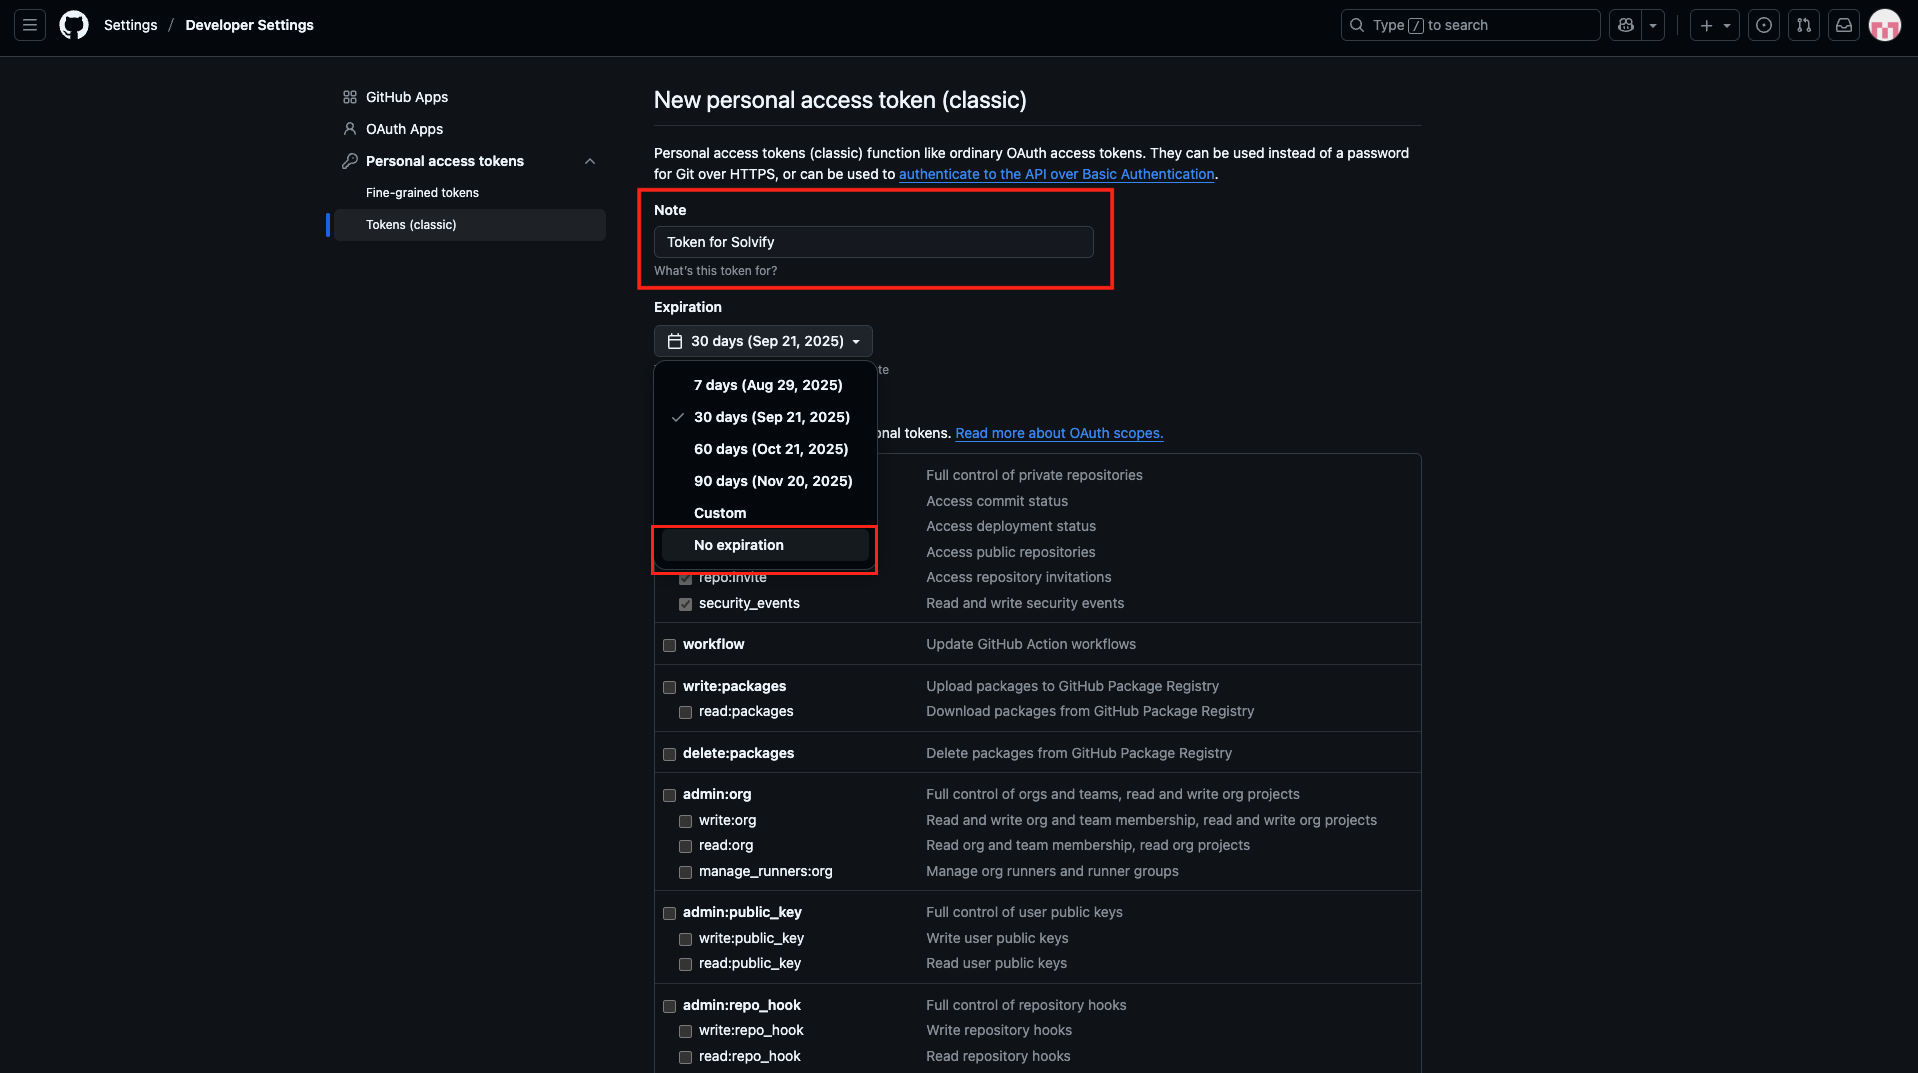Collapse the Personal access tokens section

[x=590, y=161]
